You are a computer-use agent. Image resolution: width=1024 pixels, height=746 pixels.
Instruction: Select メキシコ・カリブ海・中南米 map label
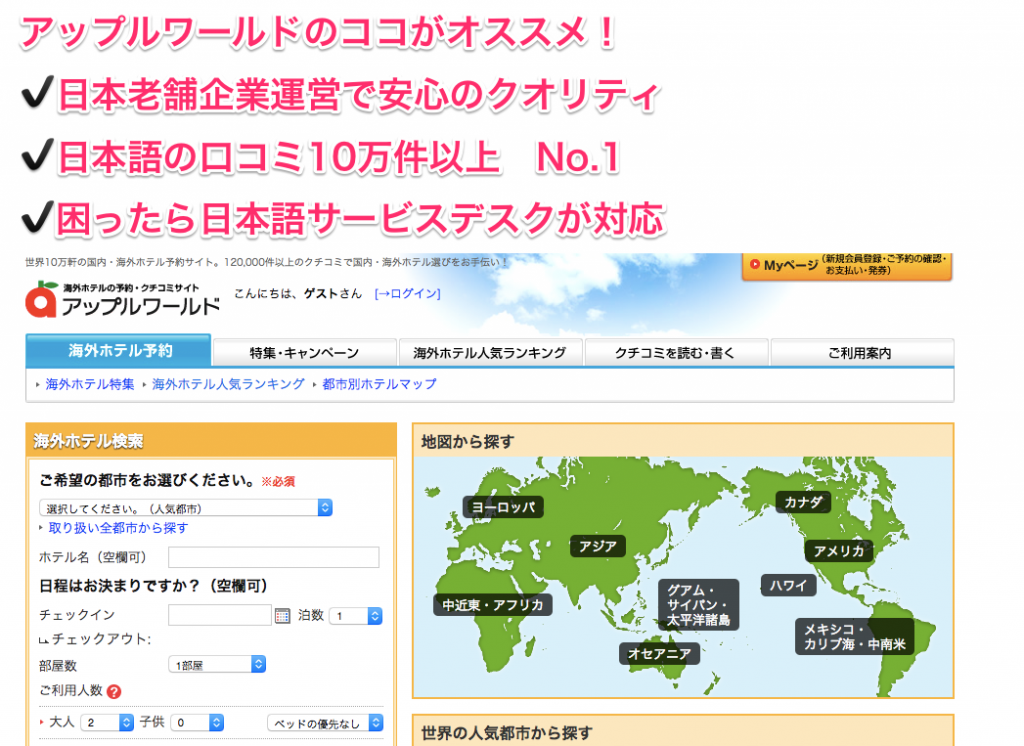[x=855, y=637]
